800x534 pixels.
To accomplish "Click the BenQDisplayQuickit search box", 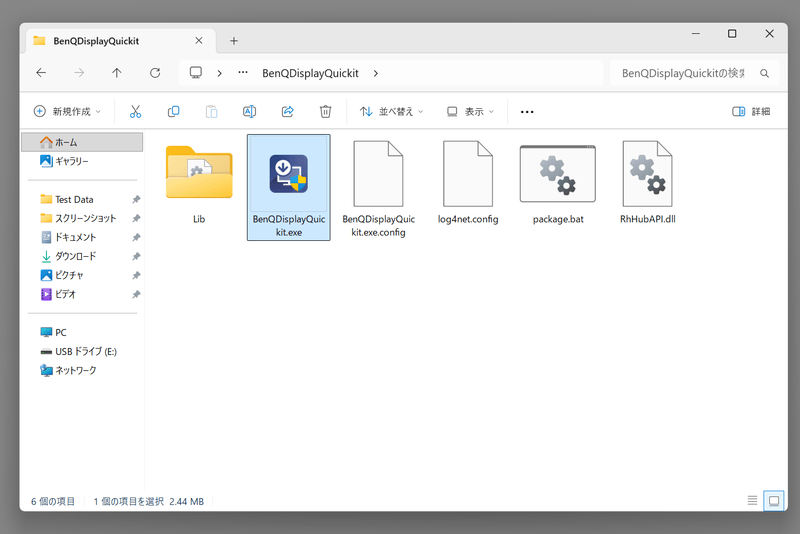I will point(683,73).
